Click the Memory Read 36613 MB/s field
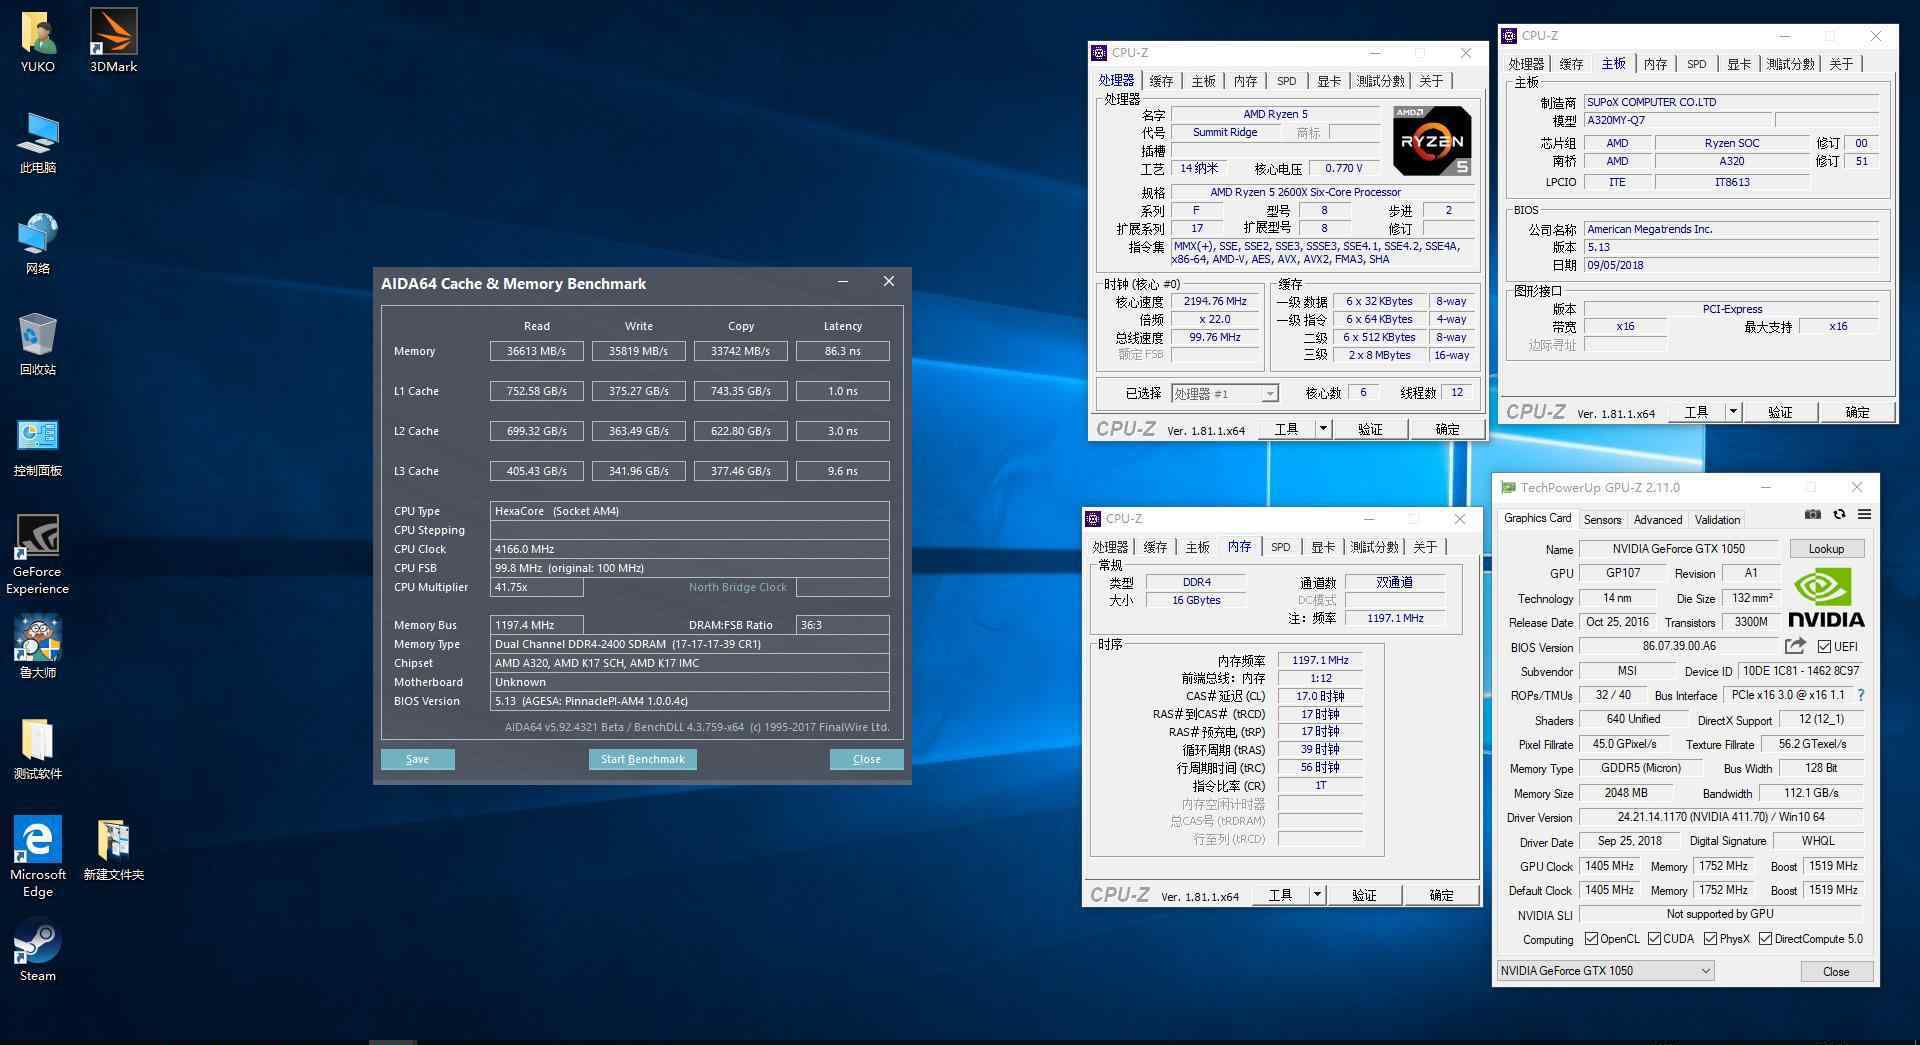 click(537, 351)
